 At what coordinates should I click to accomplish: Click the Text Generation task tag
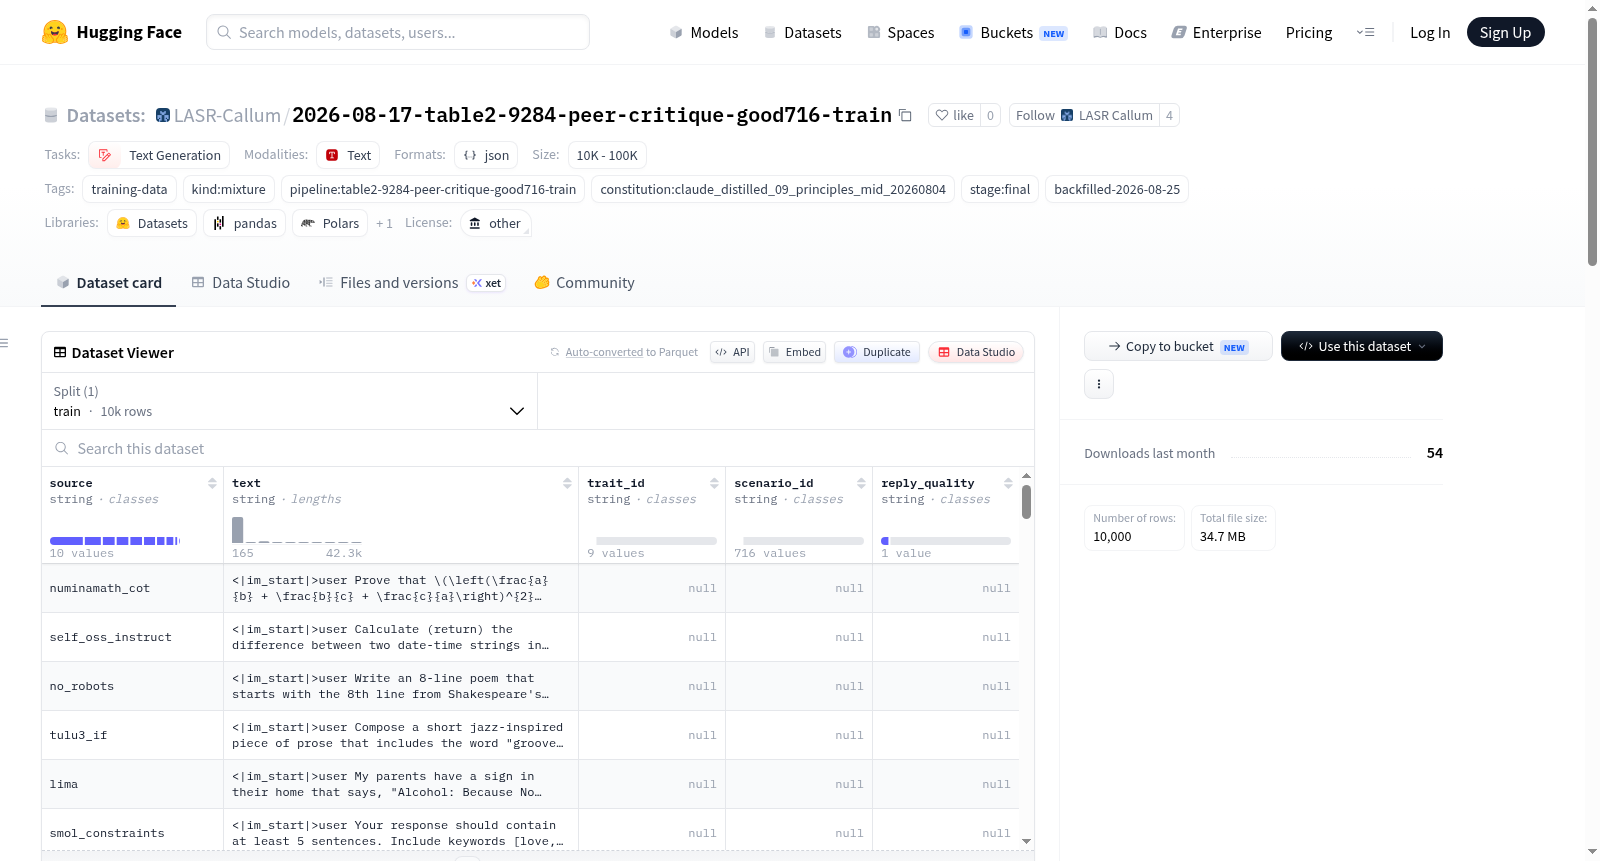(x=159, y=155)
